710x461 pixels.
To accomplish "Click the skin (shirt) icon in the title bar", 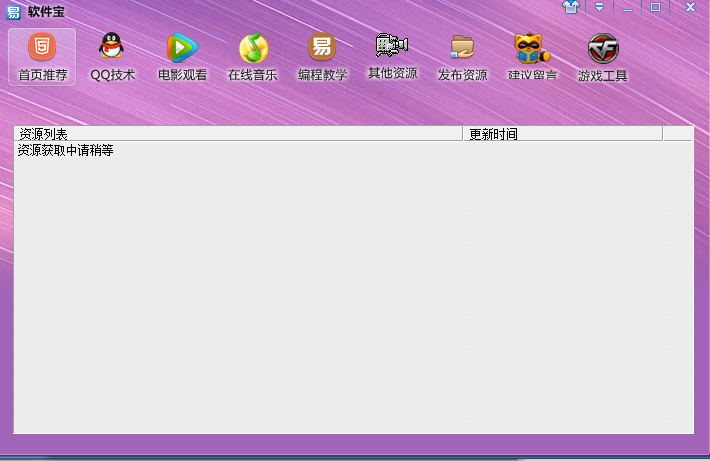I will 571,7.
